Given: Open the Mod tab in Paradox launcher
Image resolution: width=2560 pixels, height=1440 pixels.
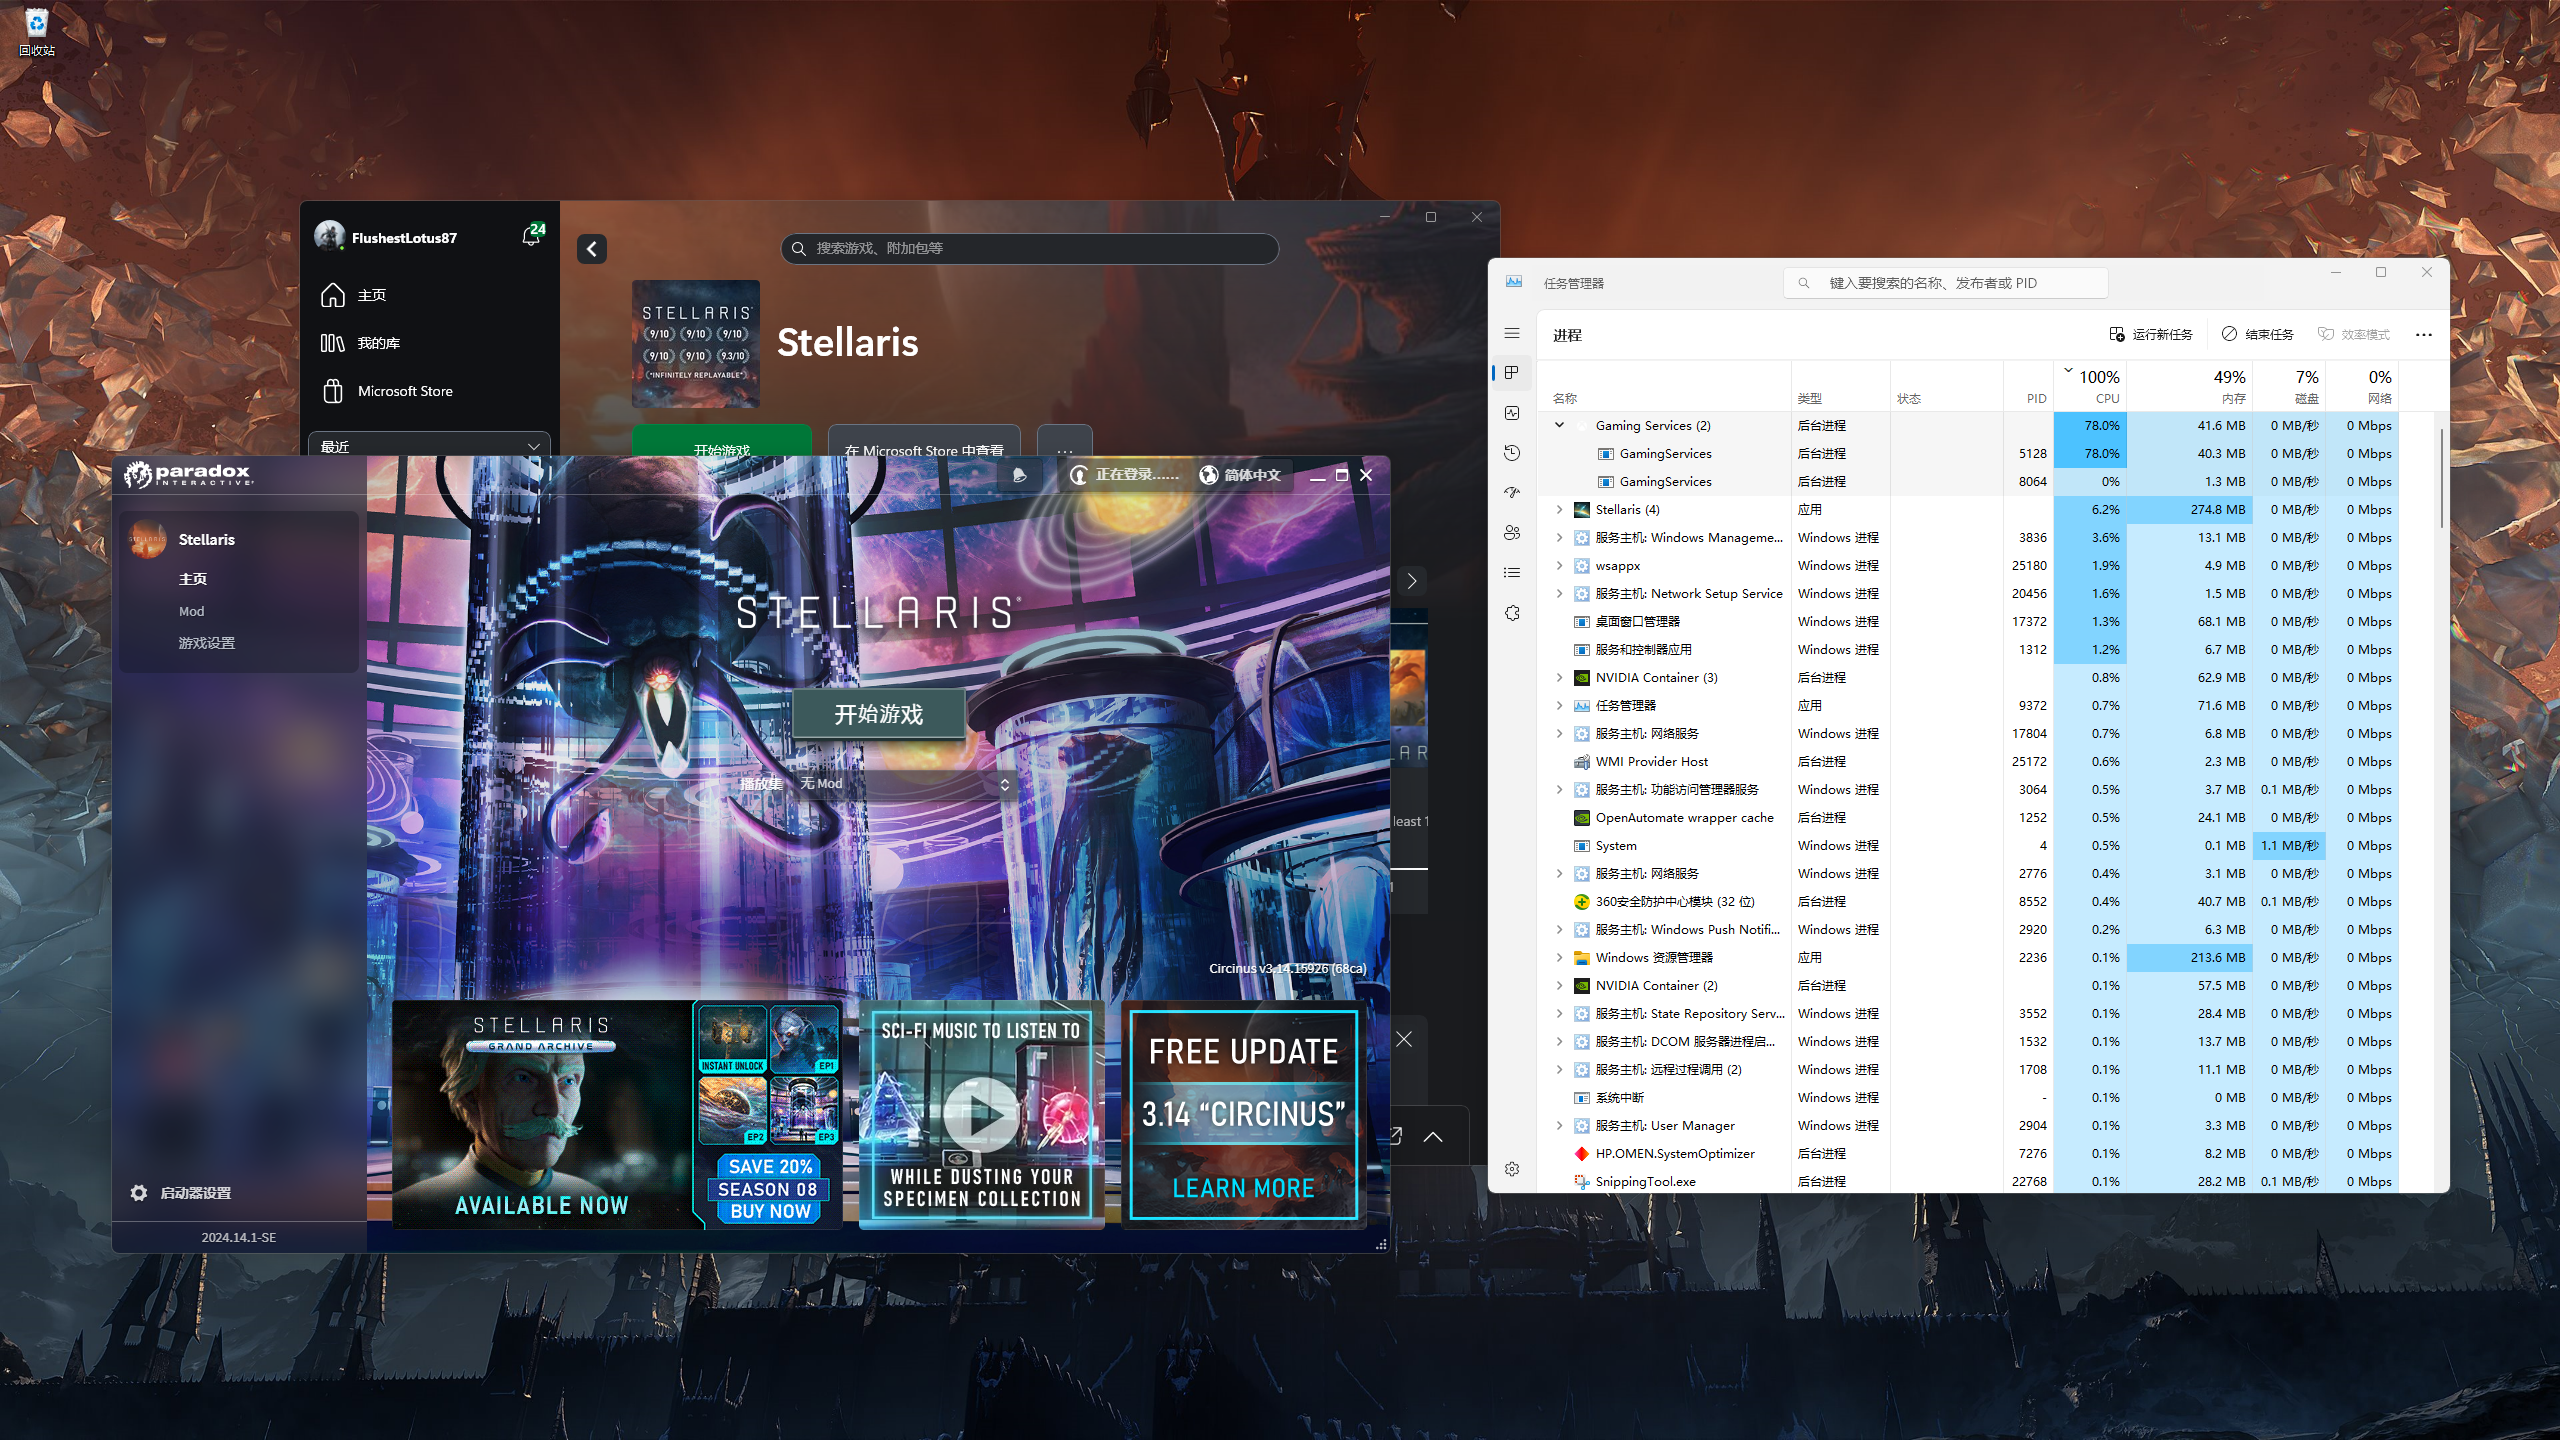Looking at the screenshot, I should click(x=191, y=611).
